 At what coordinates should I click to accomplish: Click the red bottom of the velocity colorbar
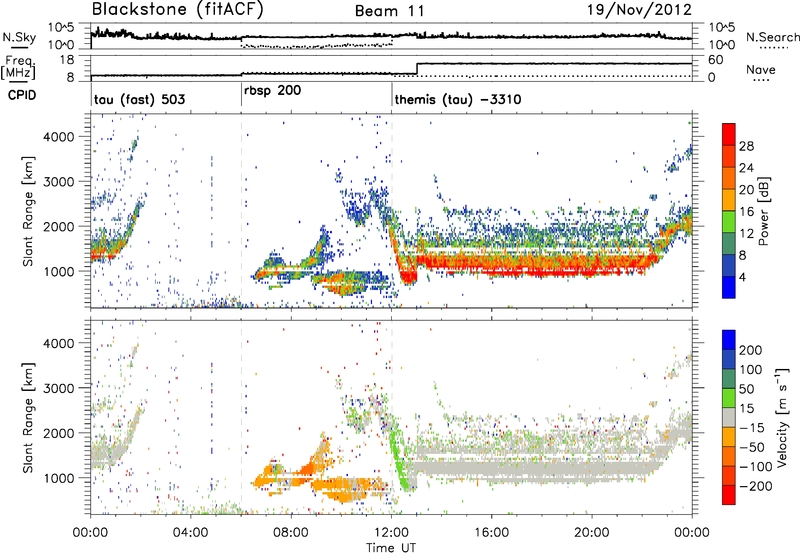729,495
